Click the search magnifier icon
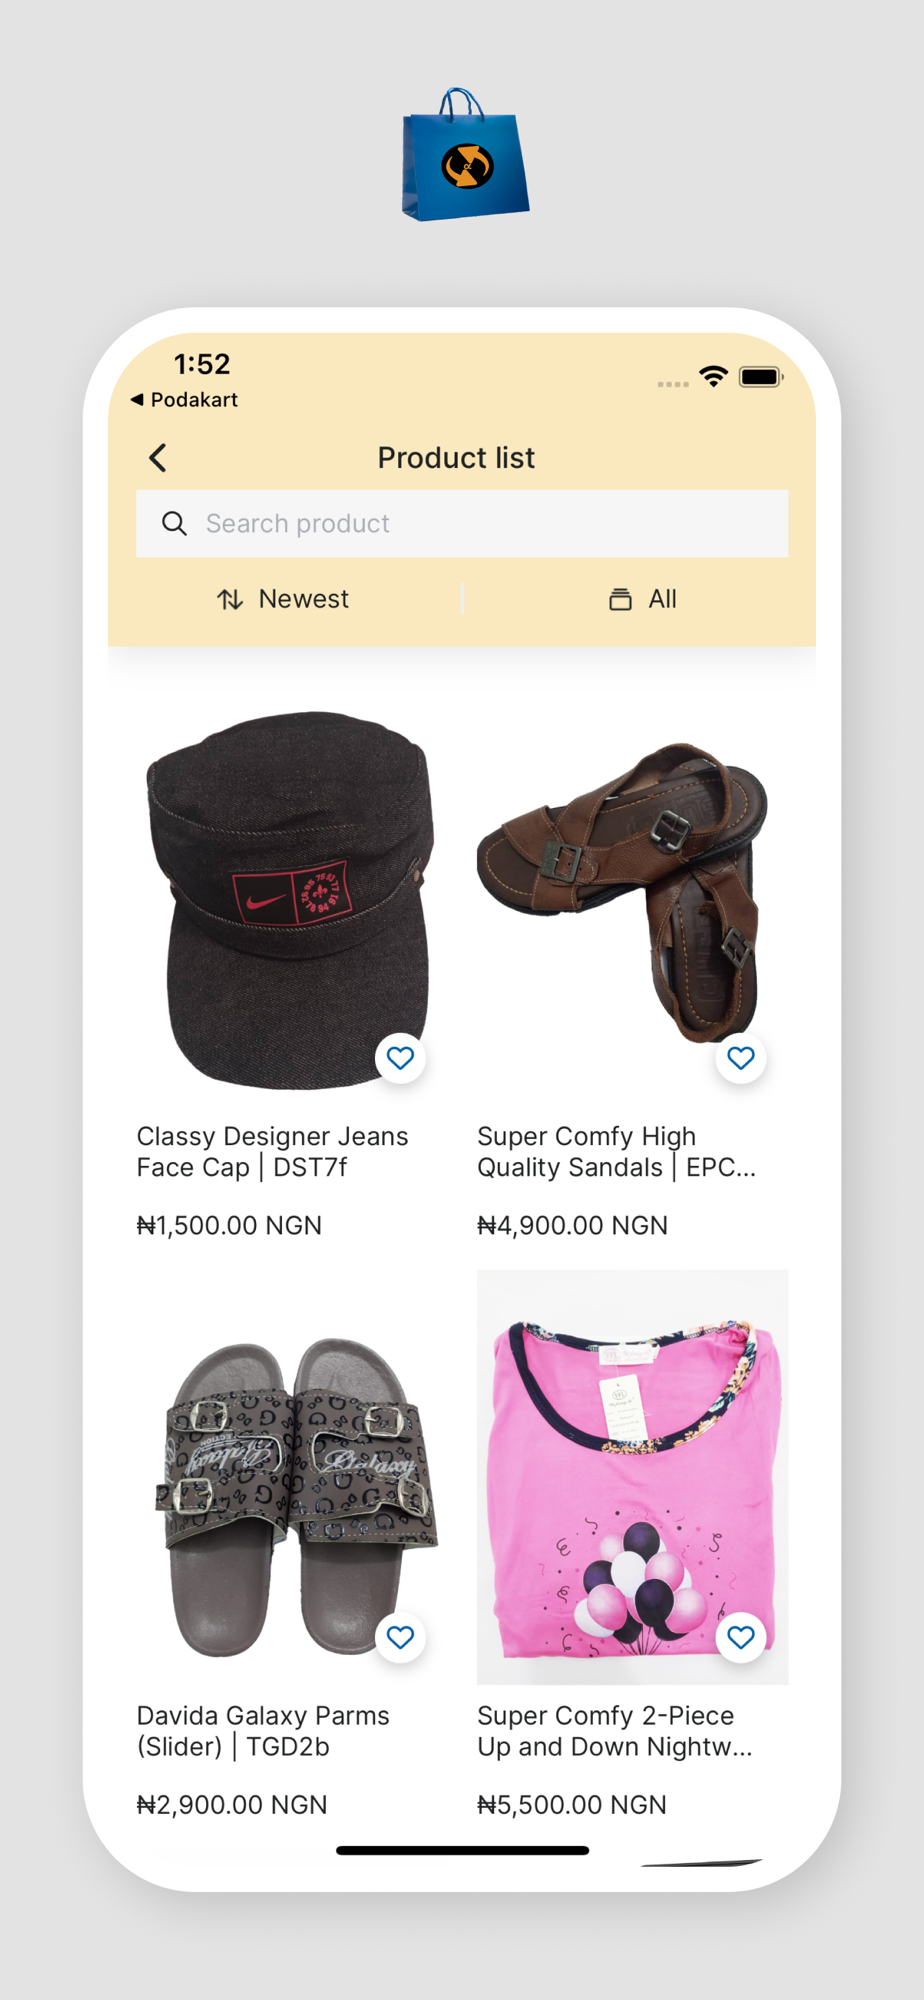Screen dimensions: 924x2000 click(x=174, y=523)
